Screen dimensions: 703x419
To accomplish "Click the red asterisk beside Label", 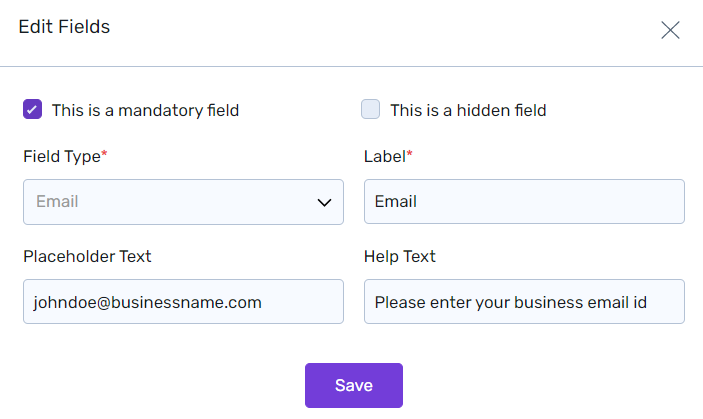I will 410,155.
